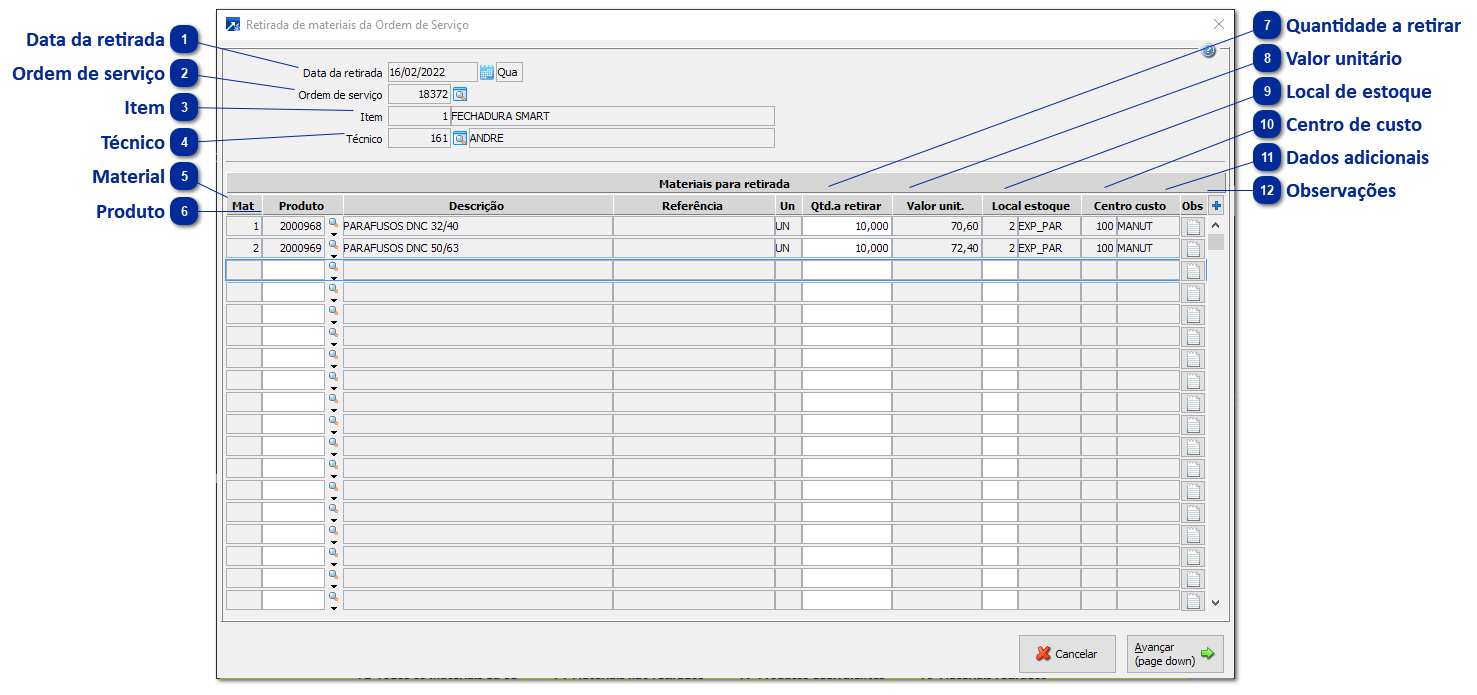Image resolution: width=1477 pixels, height=695 pixels.
Task: Open the Obs note icon for PARAFUSOS DNC 32/40
Action: coord(1193,227)
